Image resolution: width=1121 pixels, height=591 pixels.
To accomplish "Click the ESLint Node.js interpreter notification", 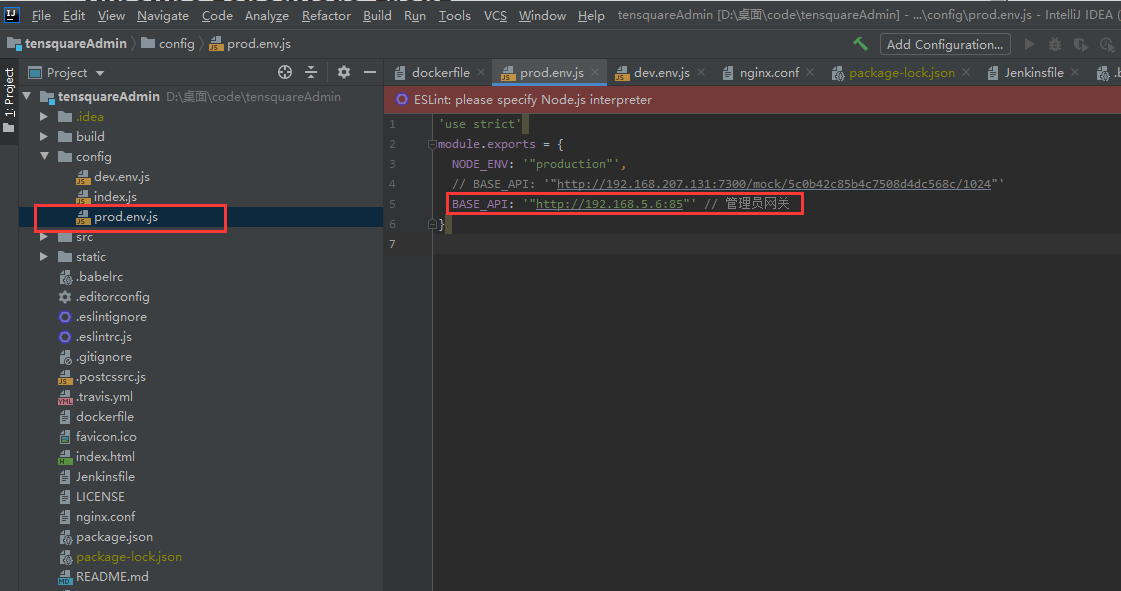I will (x=533, y=99).
